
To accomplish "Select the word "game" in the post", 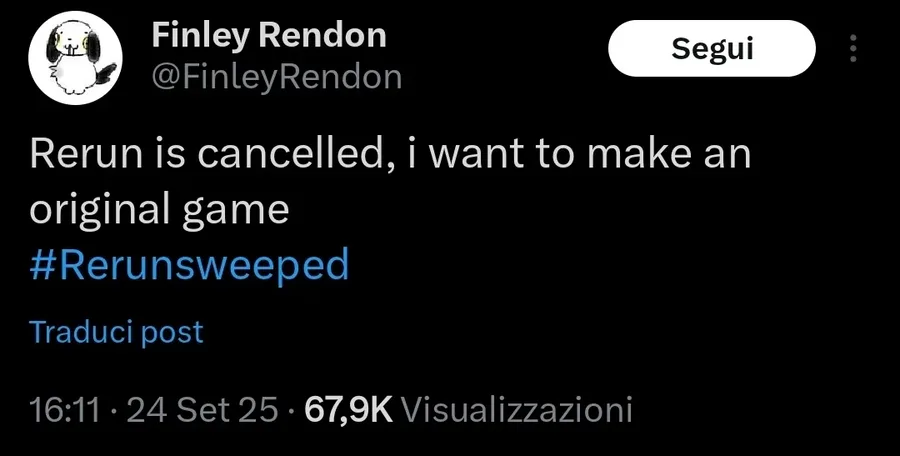I will click(x=235, y=214).
